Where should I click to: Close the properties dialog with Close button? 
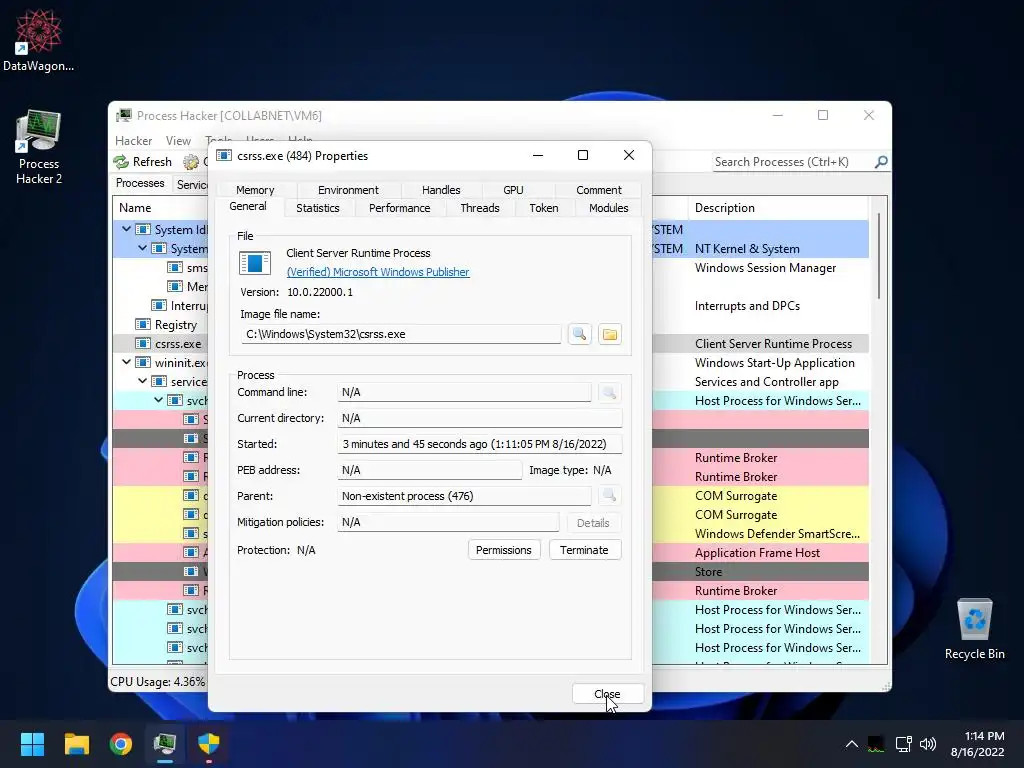coord(607,694)
